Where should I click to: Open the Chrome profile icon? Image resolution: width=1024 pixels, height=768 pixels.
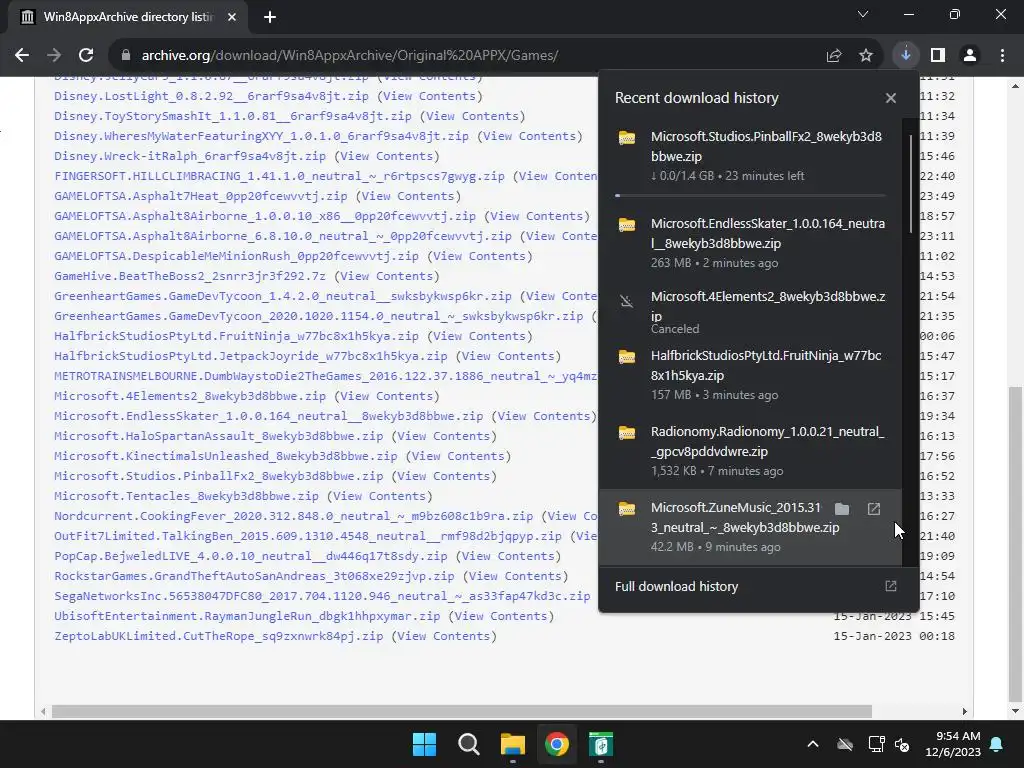pyautogui.click(x=970, y=56)
